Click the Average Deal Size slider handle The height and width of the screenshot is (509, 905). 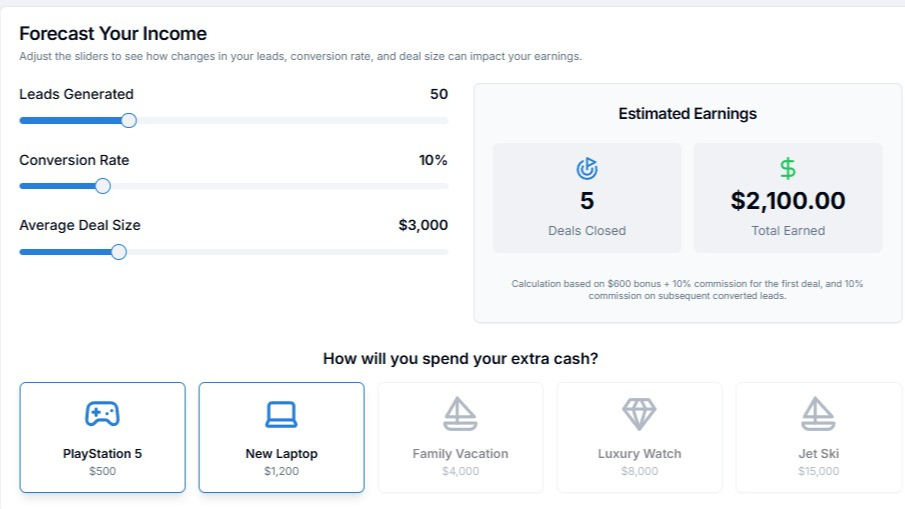(x=118, y=252)
